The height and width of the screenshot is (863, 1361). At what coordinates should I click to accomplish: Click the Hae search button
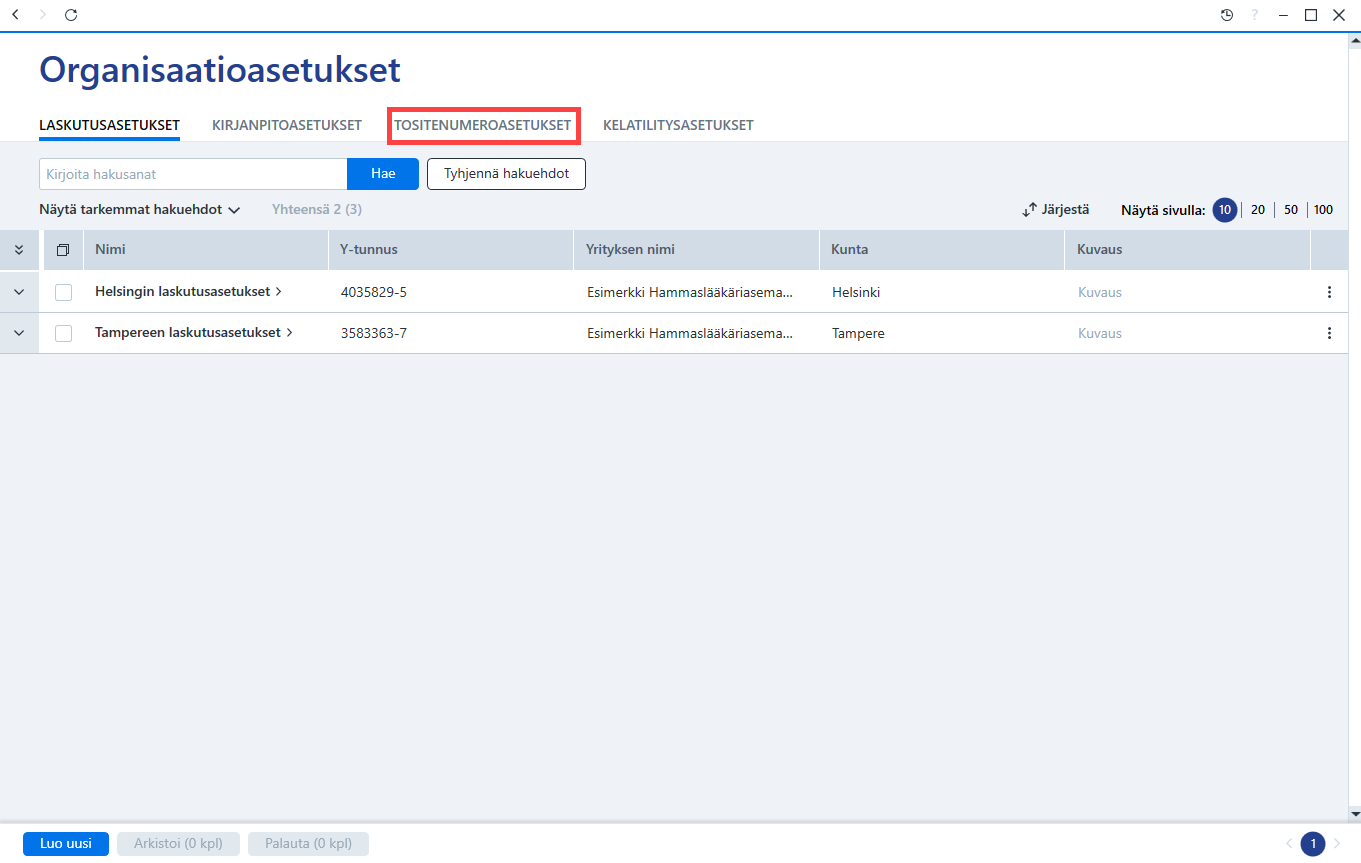coord(383,173)
